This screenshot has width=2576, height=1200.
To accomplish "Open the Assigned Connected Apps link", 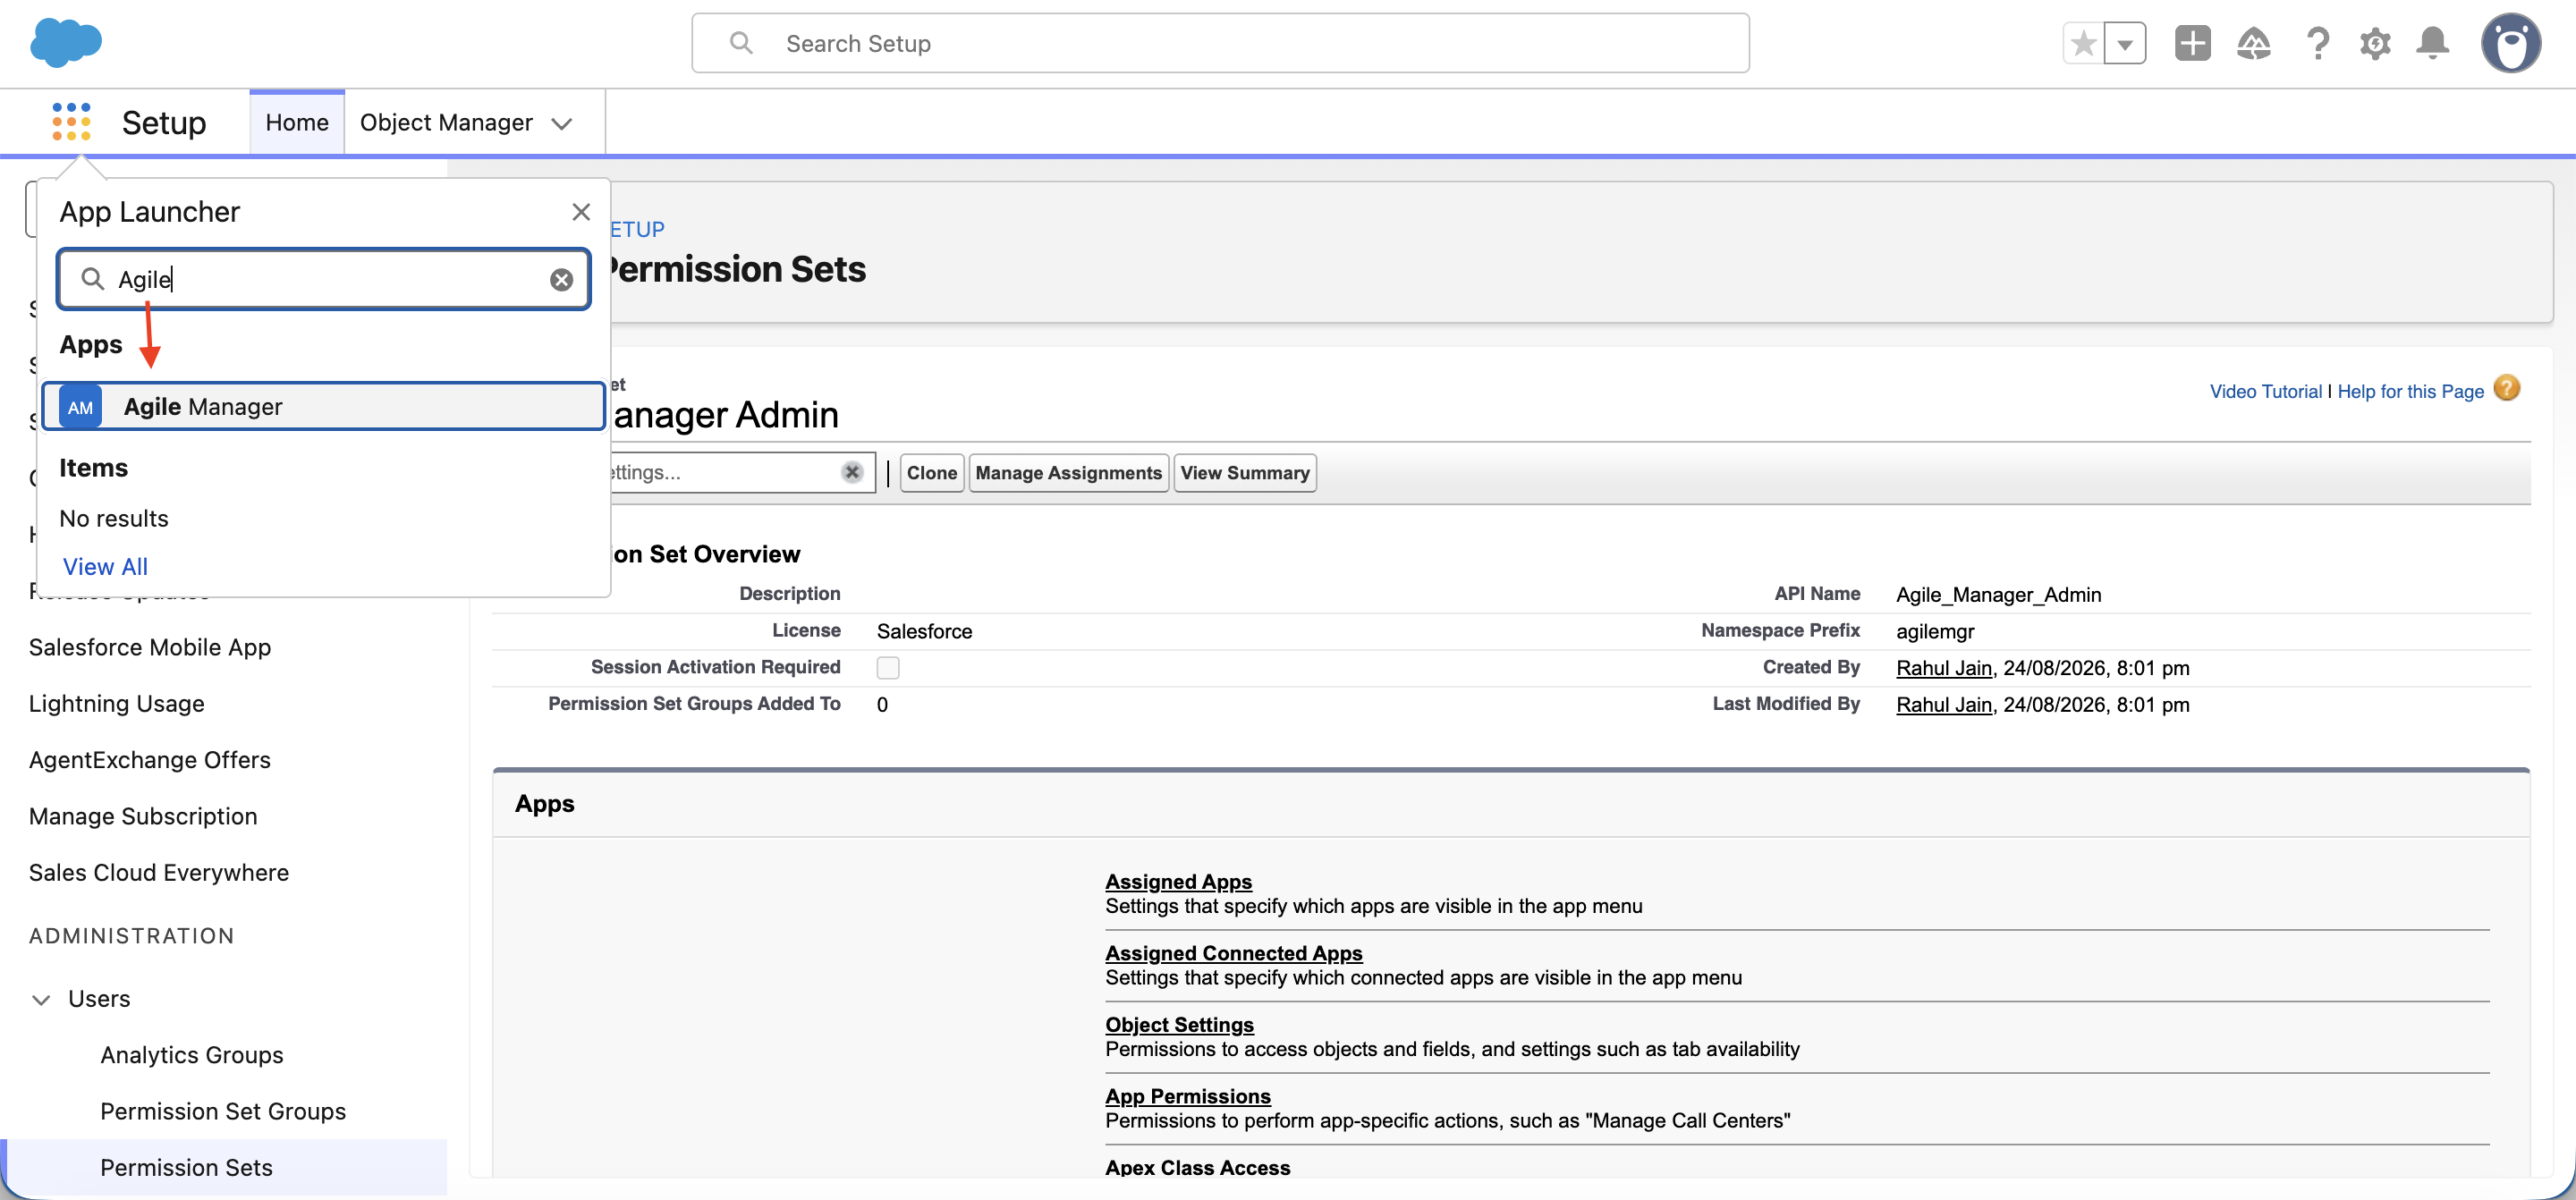I will [x=1234, y=953].
